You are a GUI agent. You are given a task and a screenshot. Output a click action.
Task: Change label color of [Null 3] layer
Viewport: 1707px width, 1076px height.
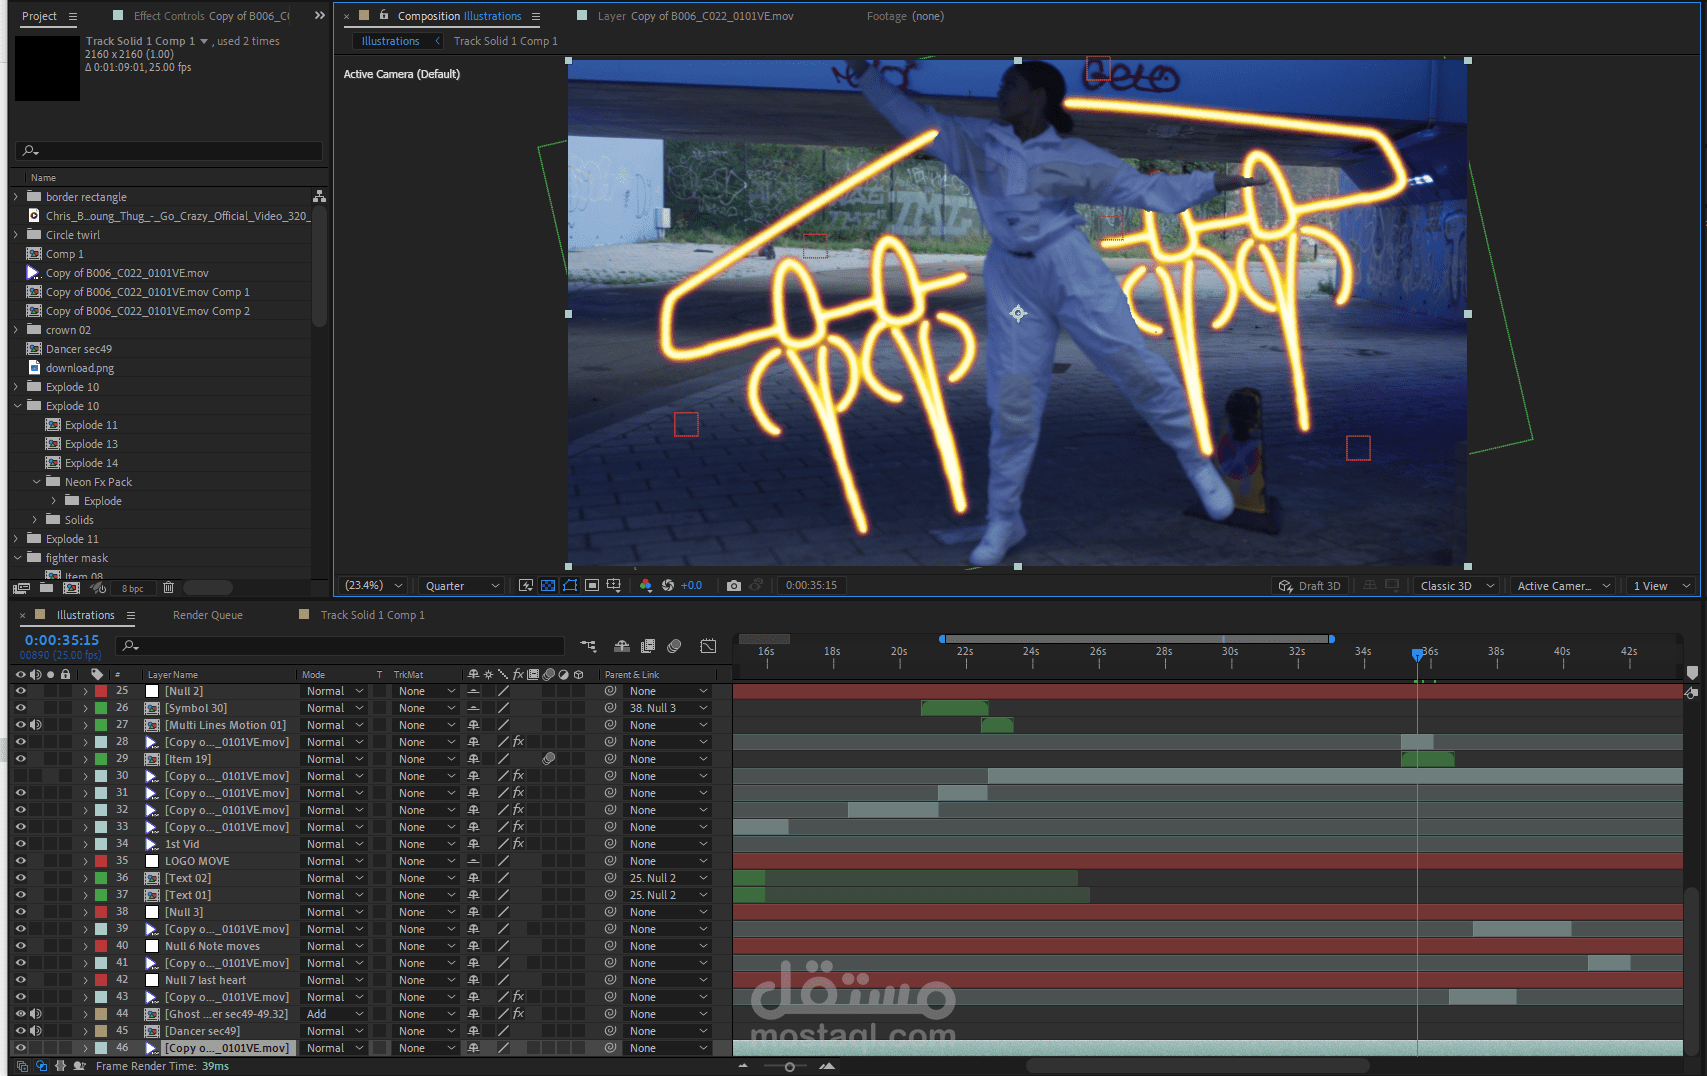(x=101, y=912)
